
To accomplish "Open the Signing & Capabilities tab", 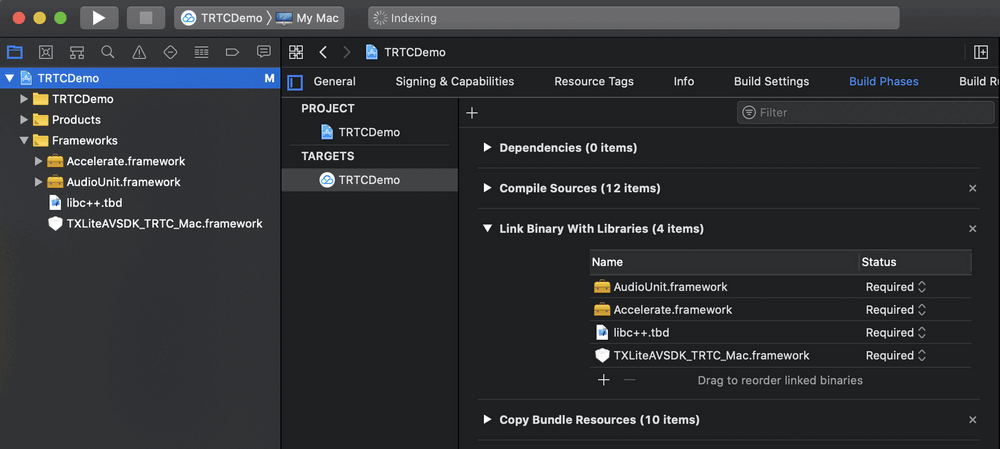I will pos(454,82).
